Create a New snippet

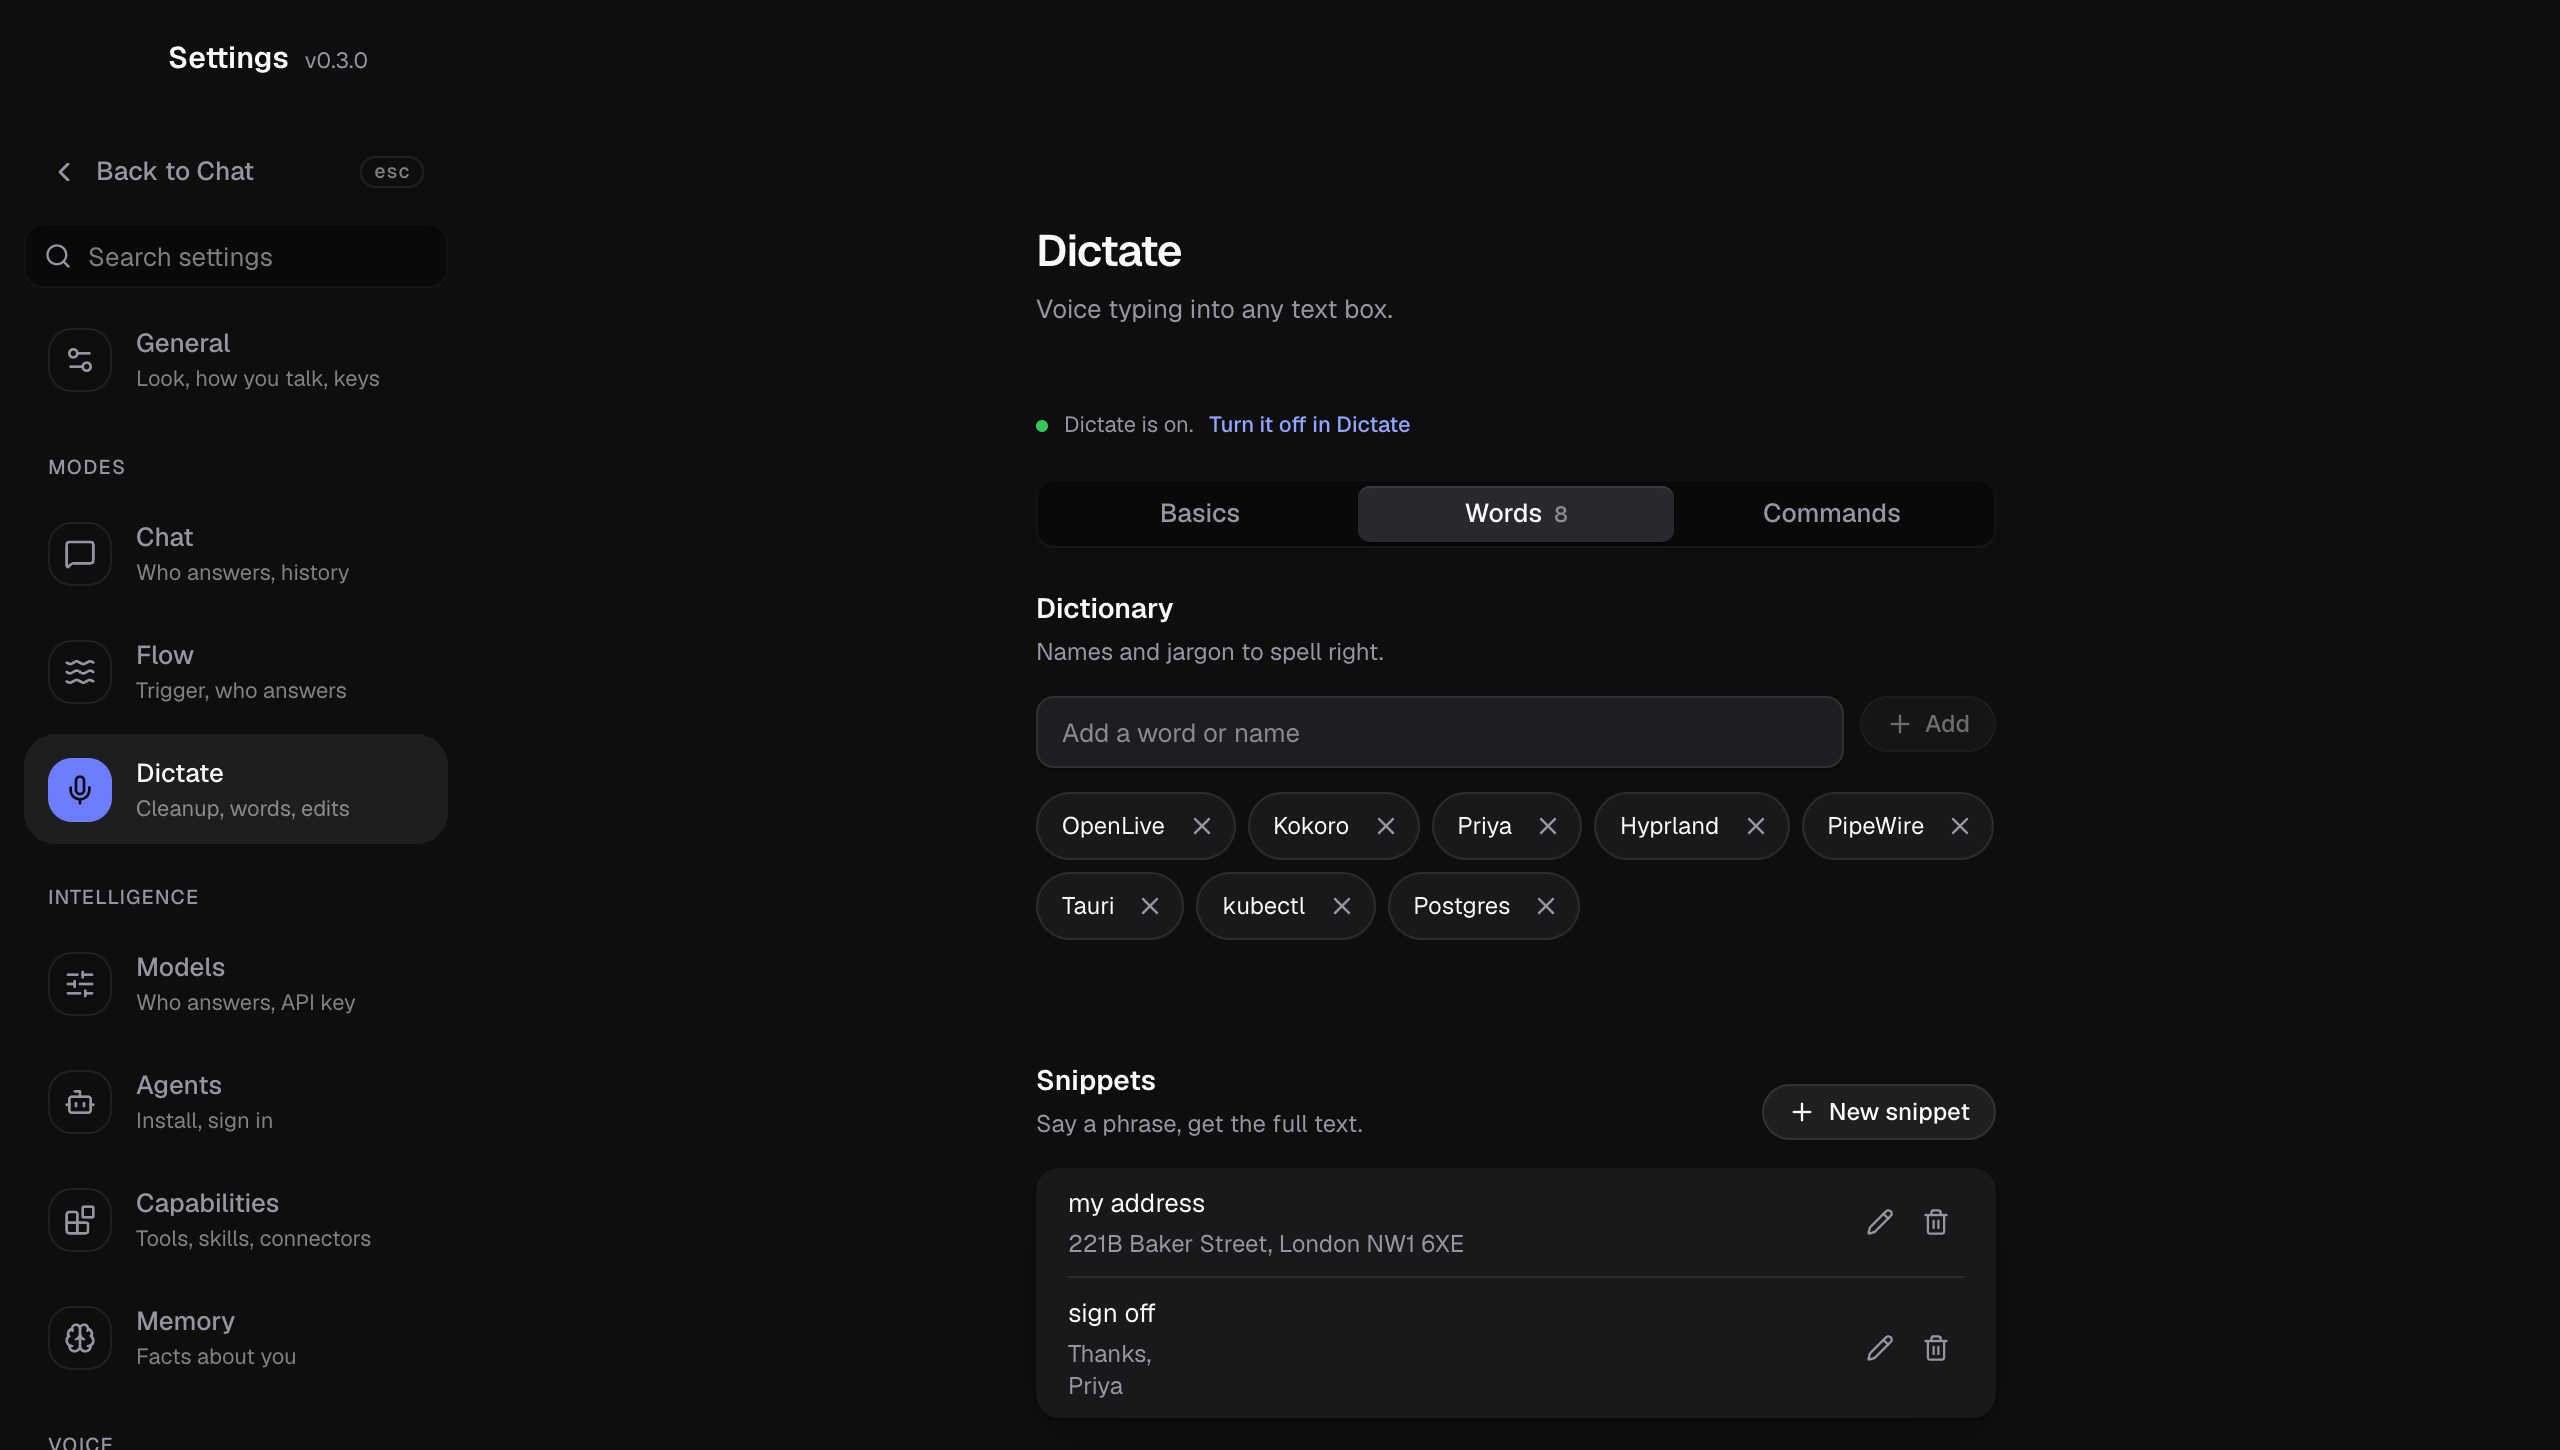click(1879, 1112)
